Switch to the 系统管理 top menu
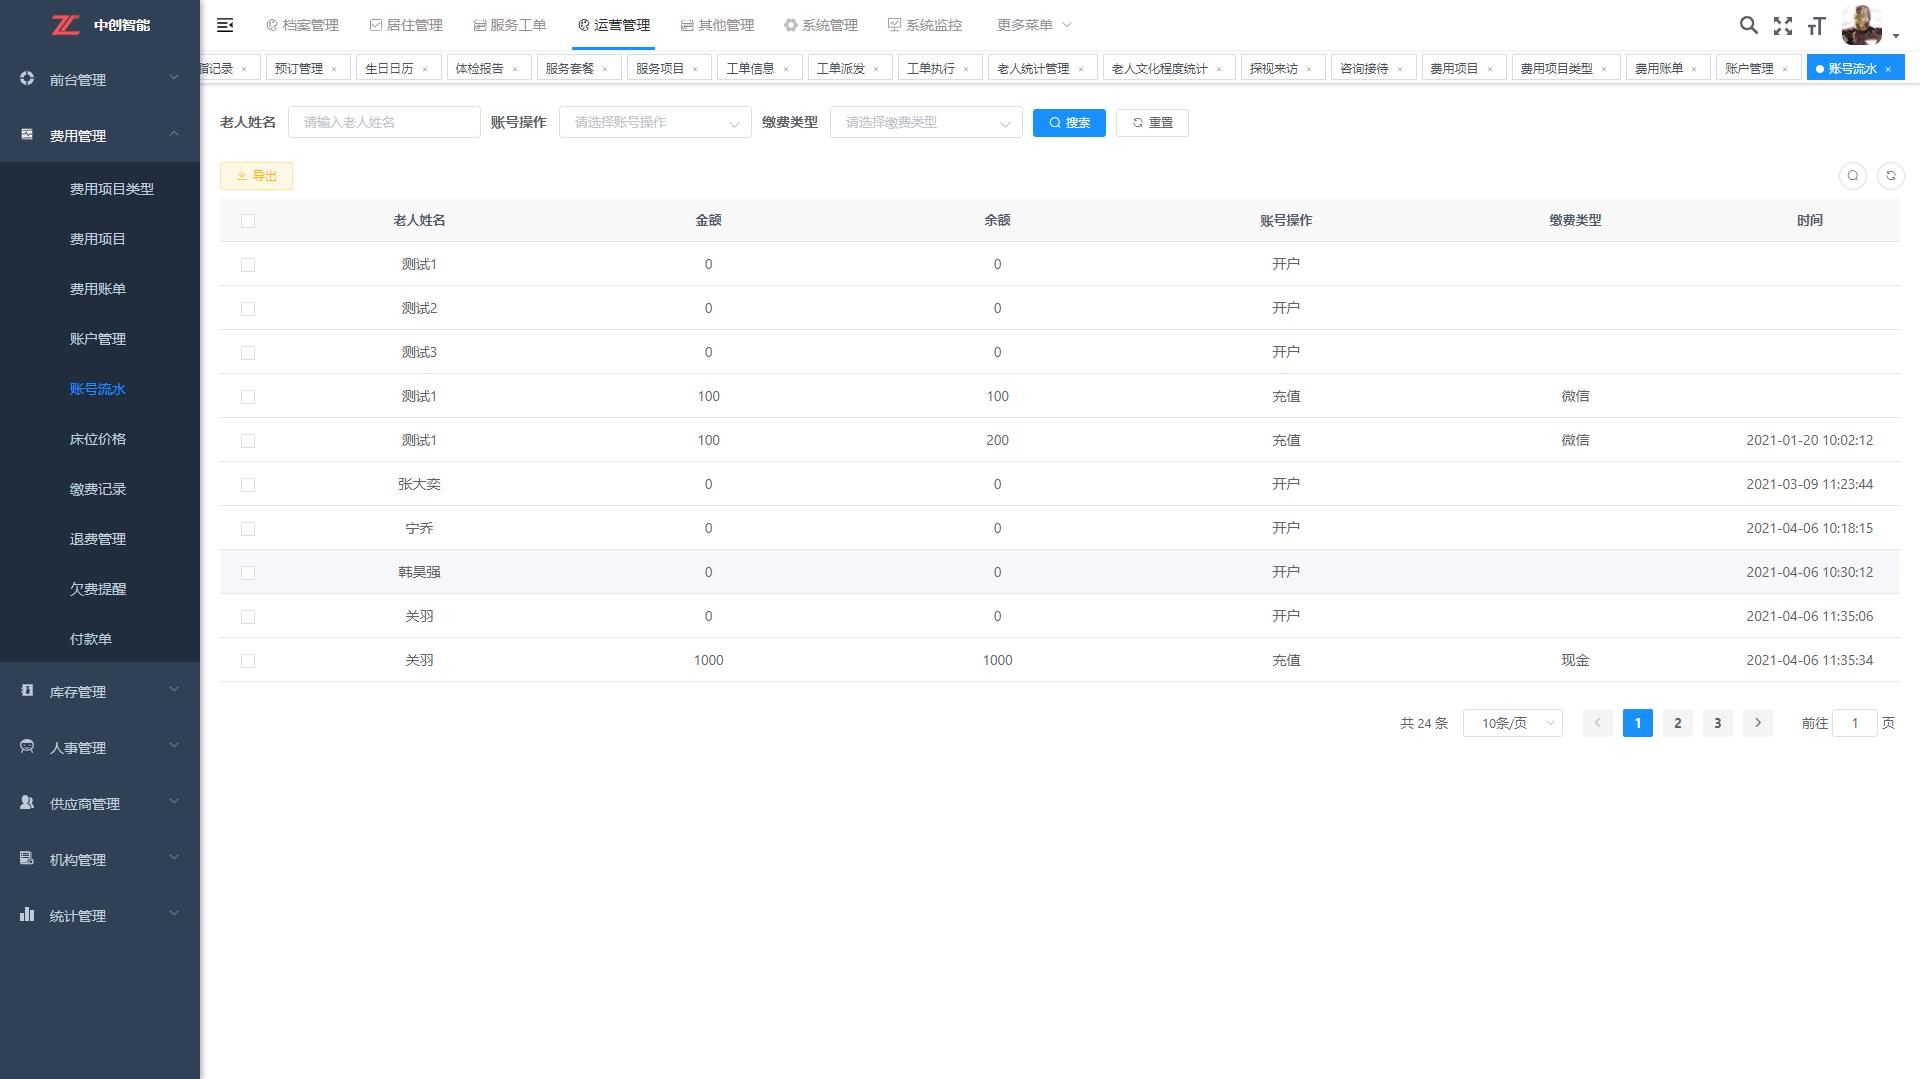This screenshot has width=1920, height=1079. 820,25
